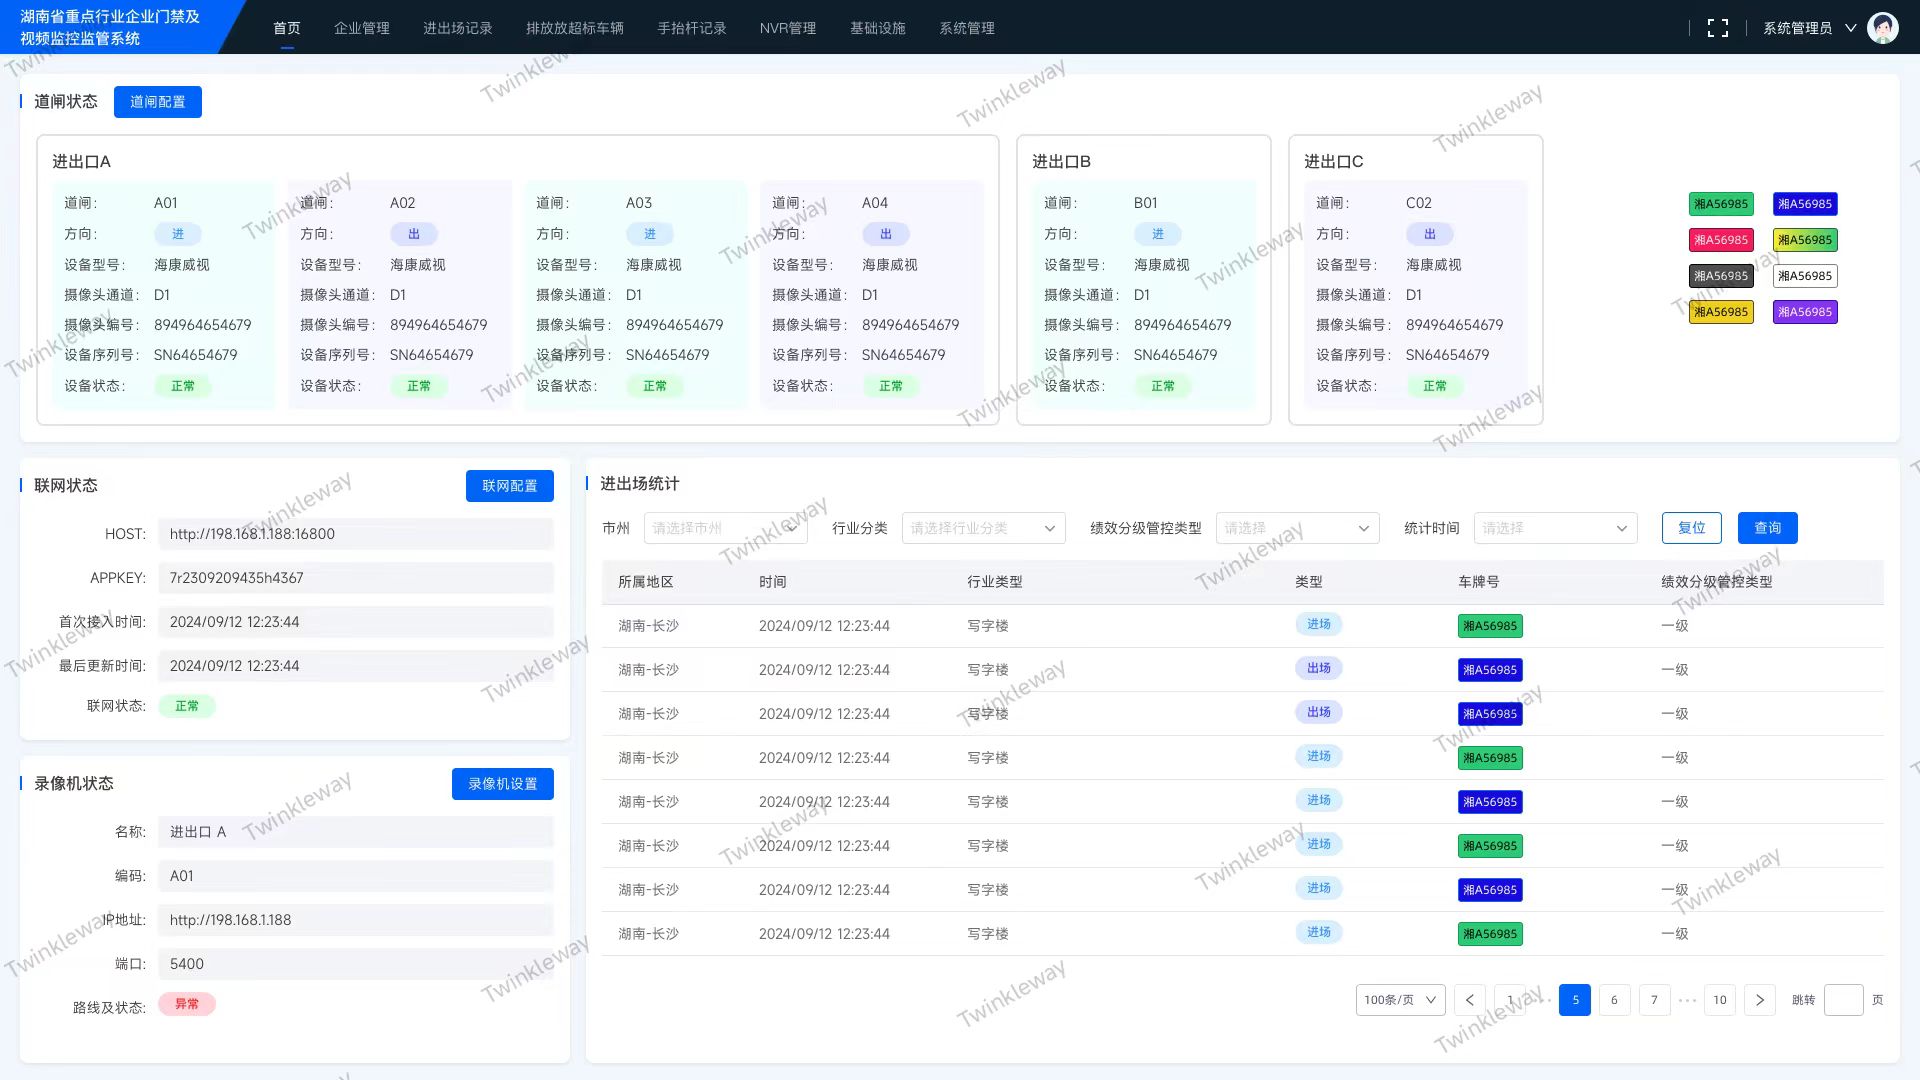Click the 异常 status tag

[x=187, y=1004]
